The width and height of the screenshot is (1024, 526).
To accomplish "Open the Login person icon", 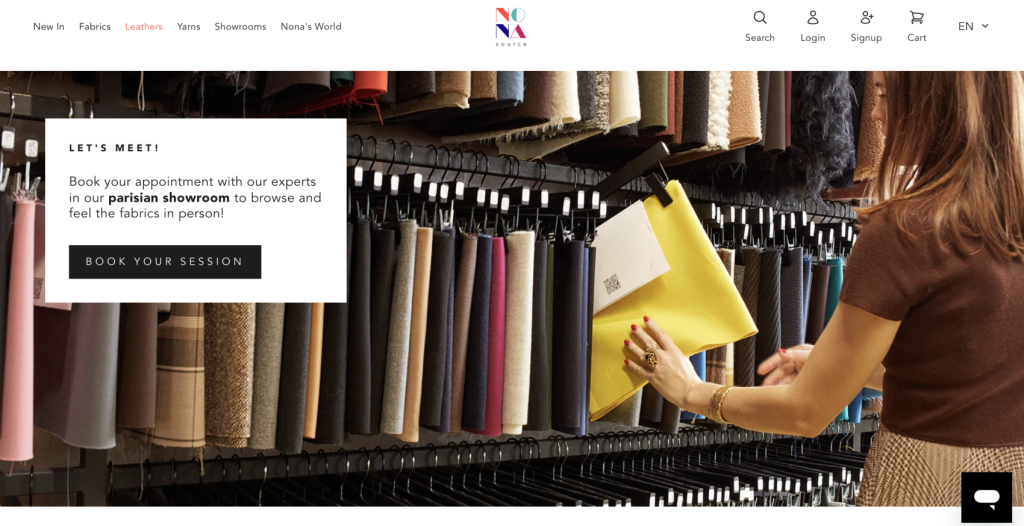I will tap(812, 18).
